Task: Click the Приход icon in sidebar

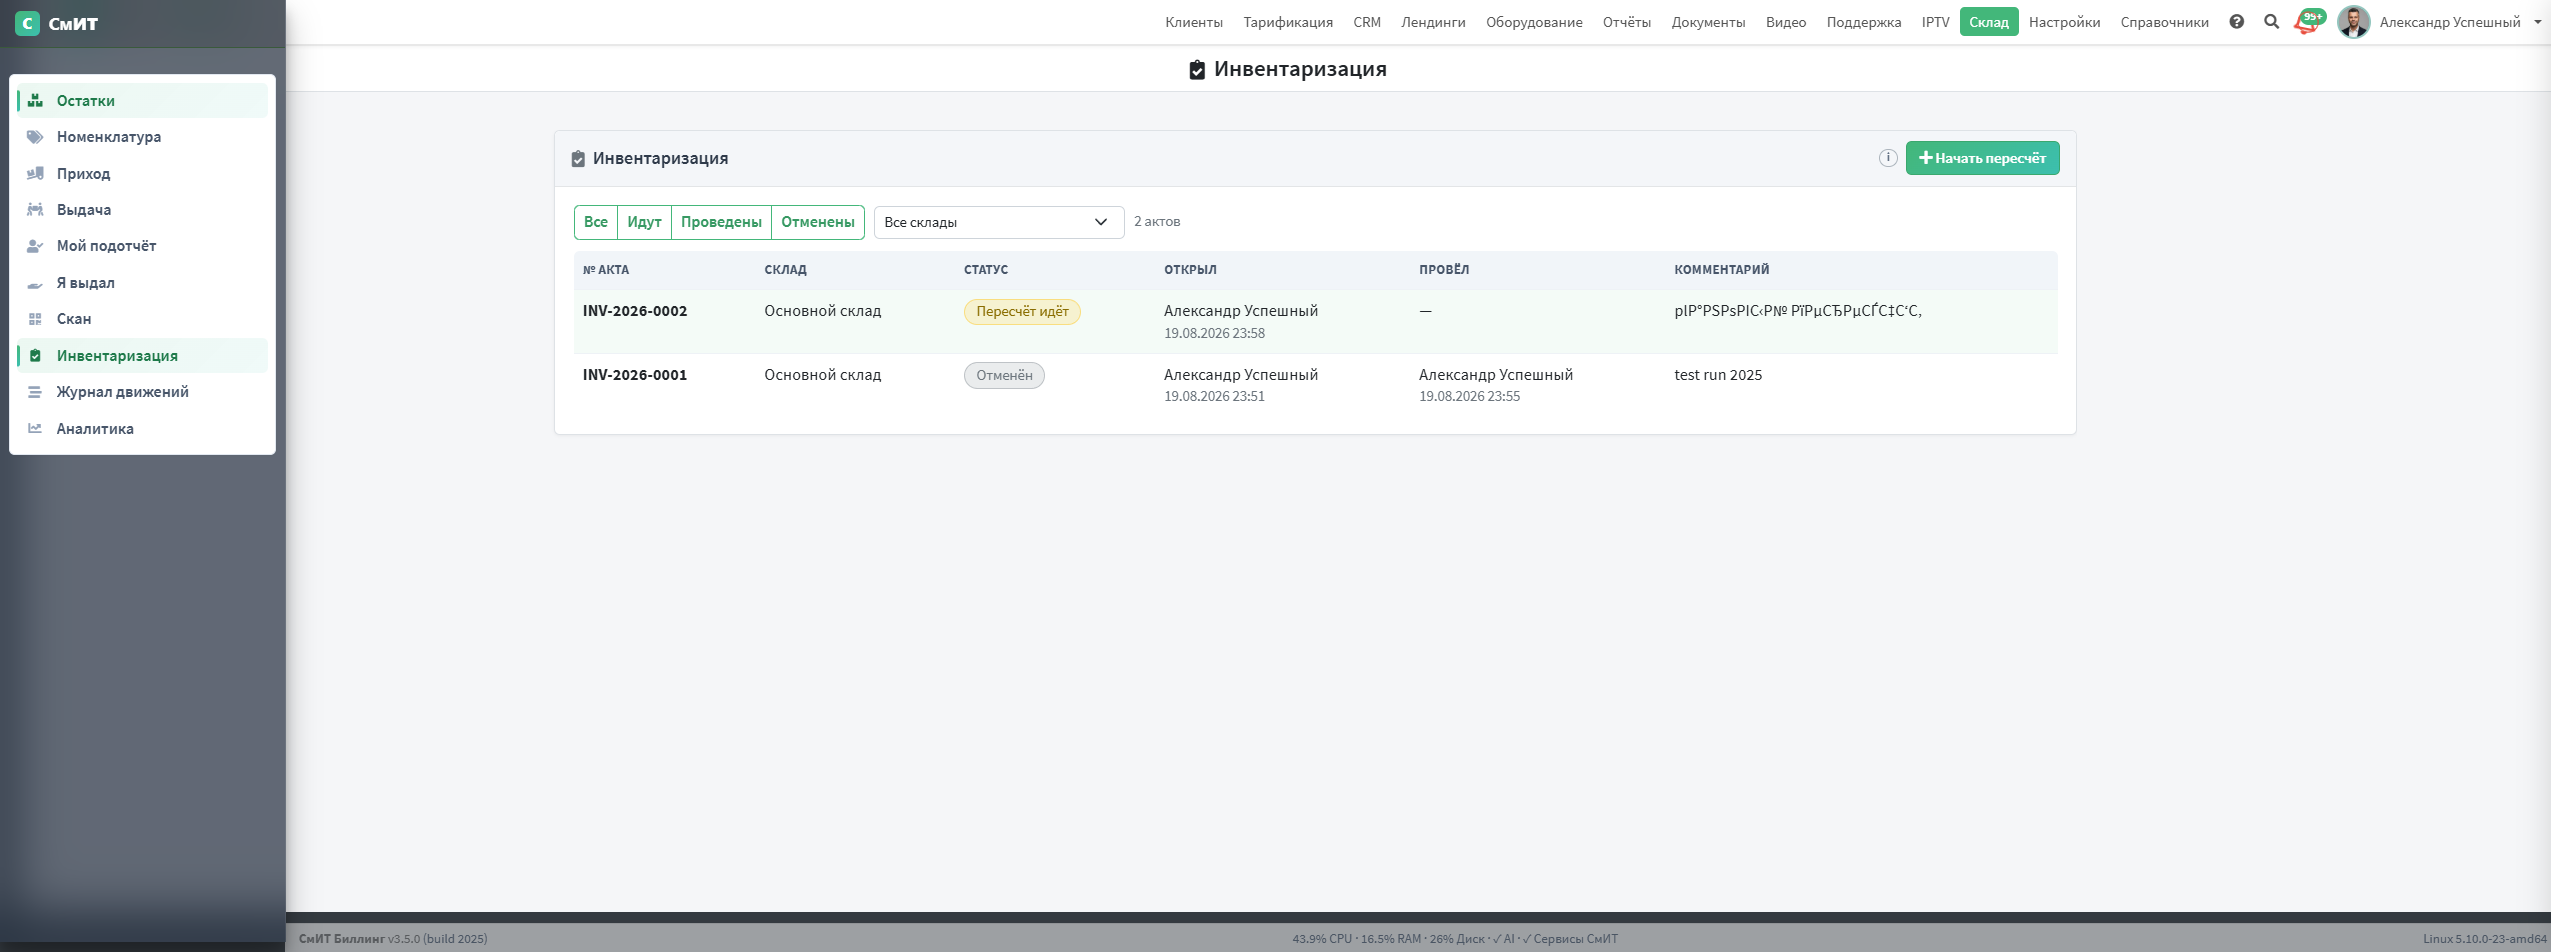Action: (x=35, y=173)
